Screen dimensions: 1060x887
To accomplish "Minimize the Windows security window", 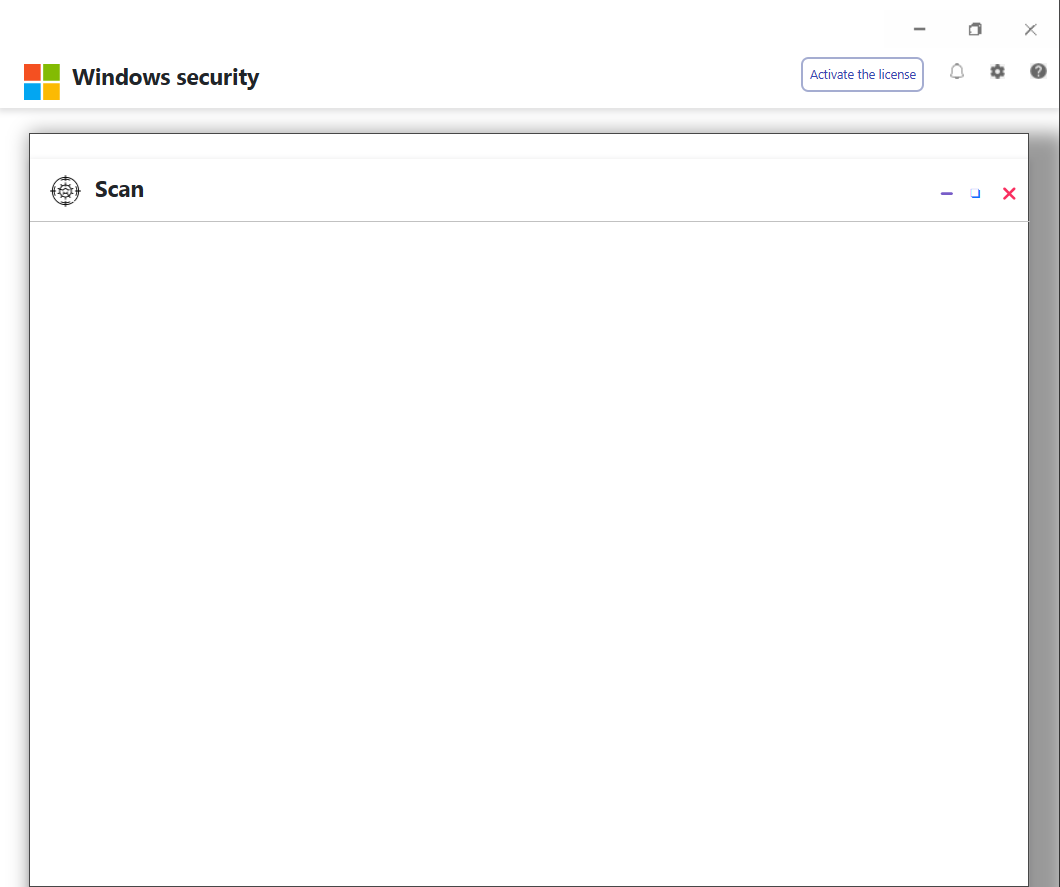I will click(919, 30).
